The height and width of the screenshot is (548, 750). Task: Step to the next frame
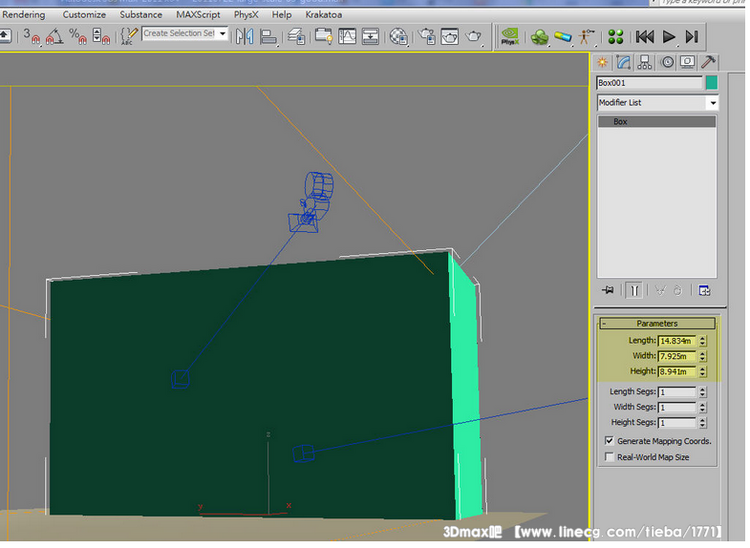tap(692, 37)
